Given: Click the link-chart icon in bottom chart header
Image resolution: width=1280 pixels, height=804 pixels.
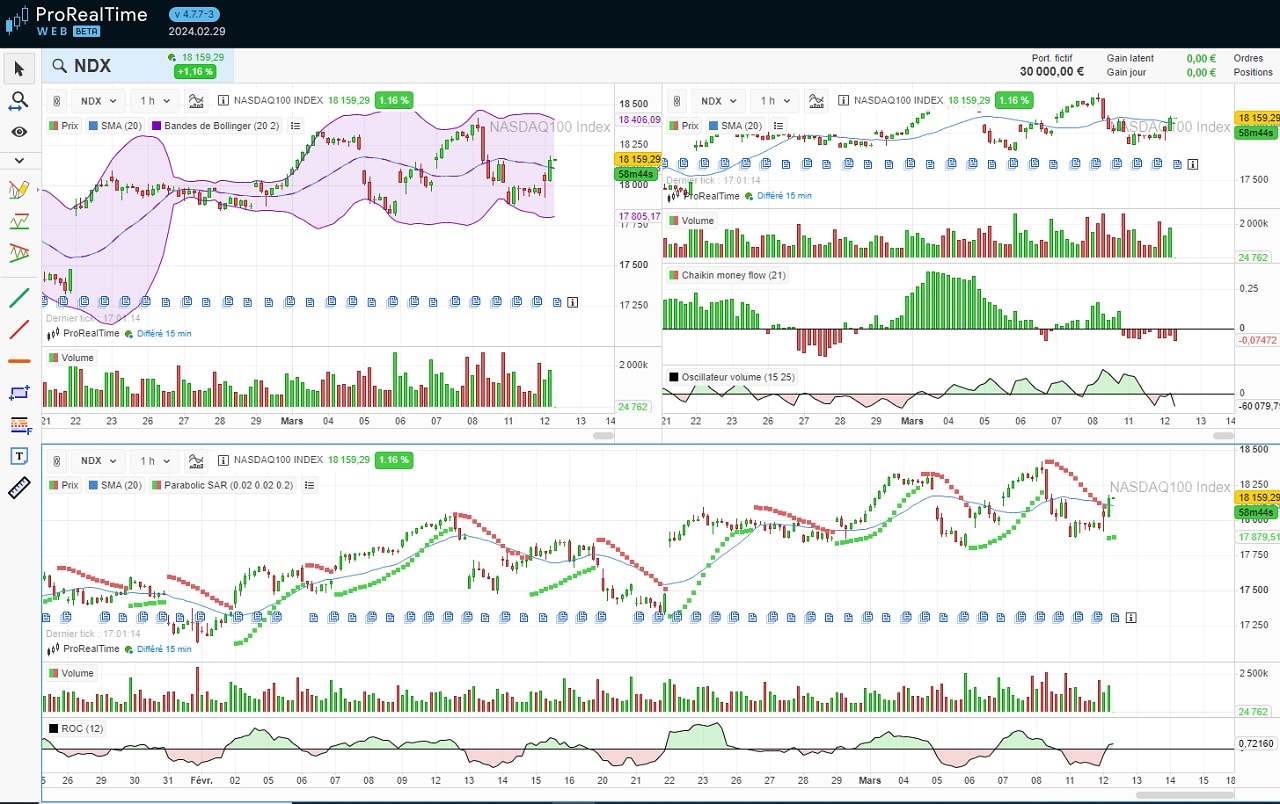Looking at the screenshot, I should click(57, 461).
